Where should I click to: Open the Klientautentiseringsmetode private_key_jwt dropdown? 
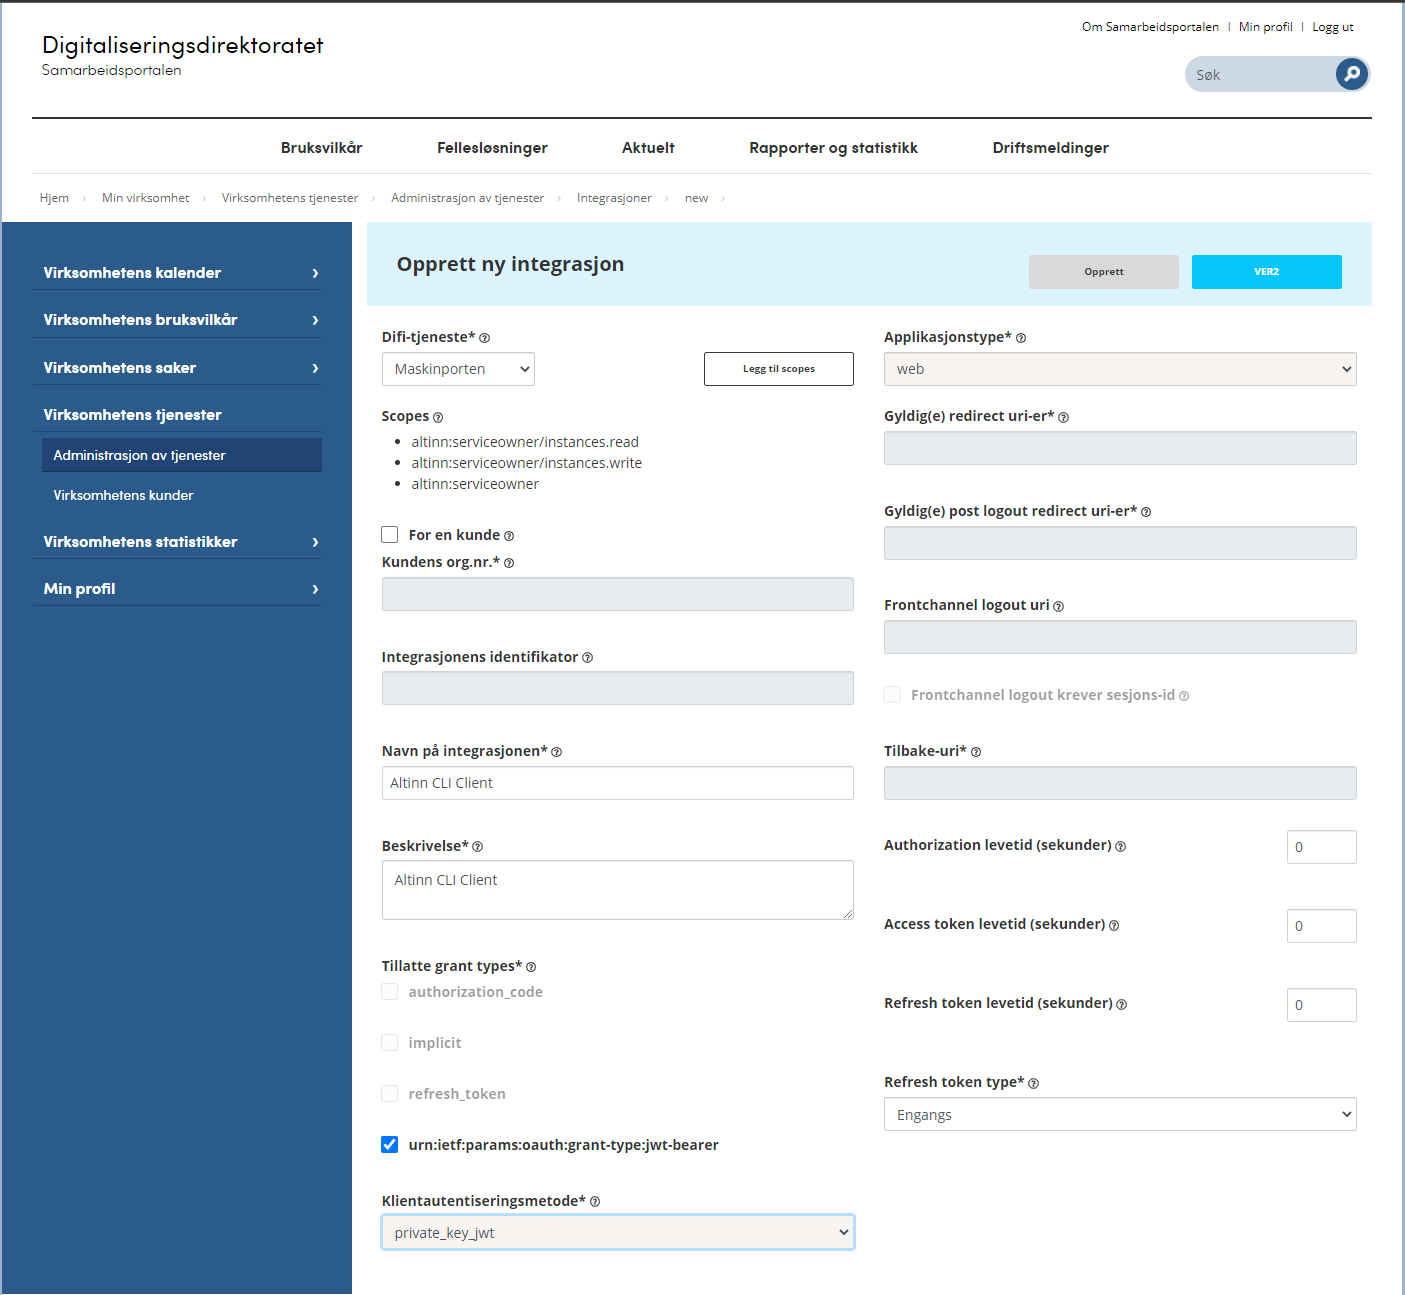[x=617, y=1233]
